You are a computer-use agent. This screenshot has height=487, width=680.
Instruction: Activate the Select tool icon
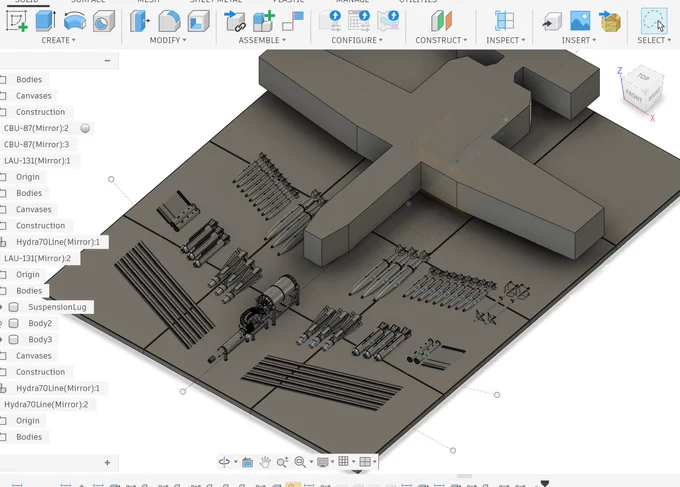(x=654, y=21)
